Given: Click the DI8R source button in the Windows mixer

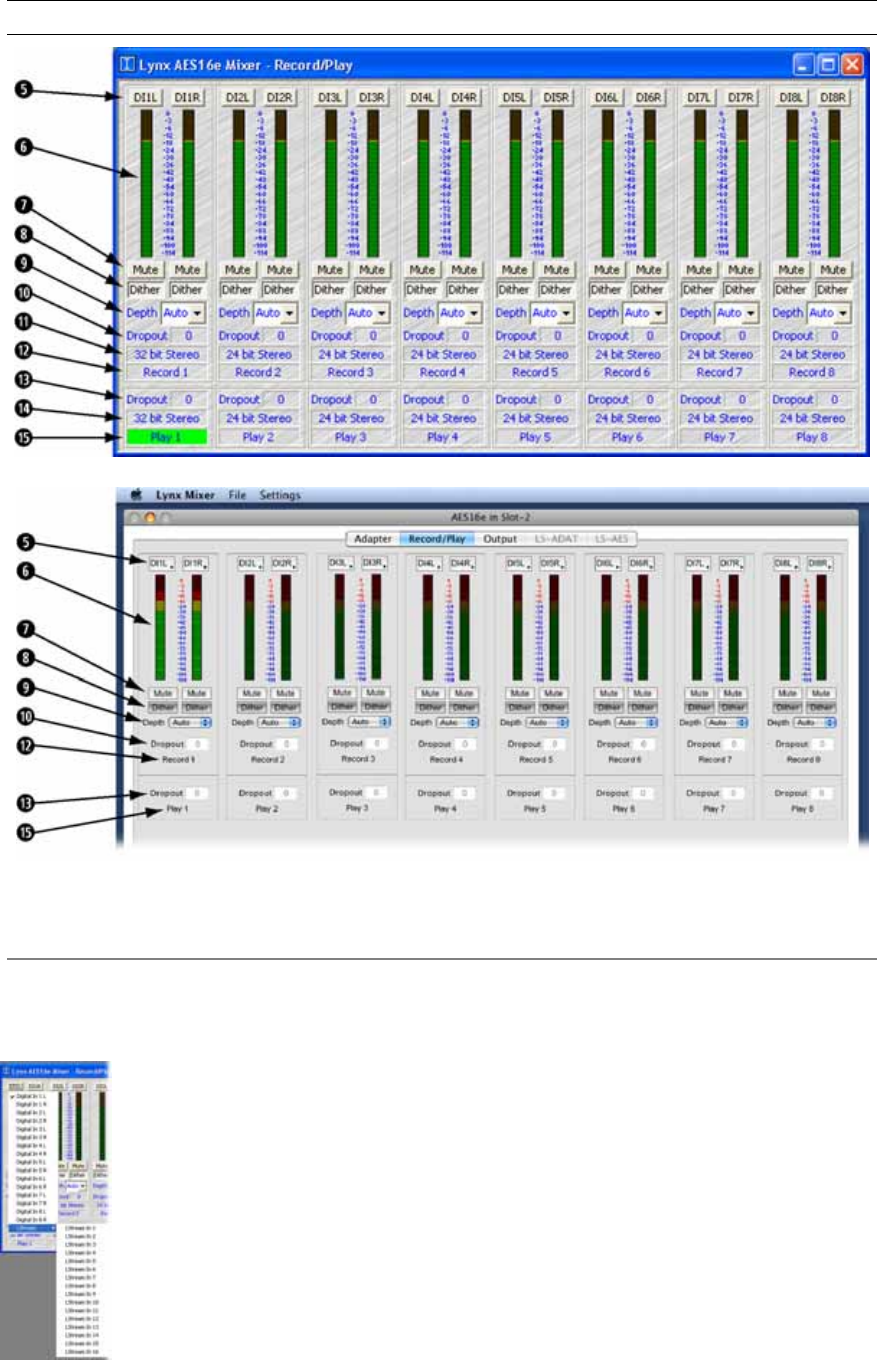Looking at the screenshot, I should pos(832,97).
